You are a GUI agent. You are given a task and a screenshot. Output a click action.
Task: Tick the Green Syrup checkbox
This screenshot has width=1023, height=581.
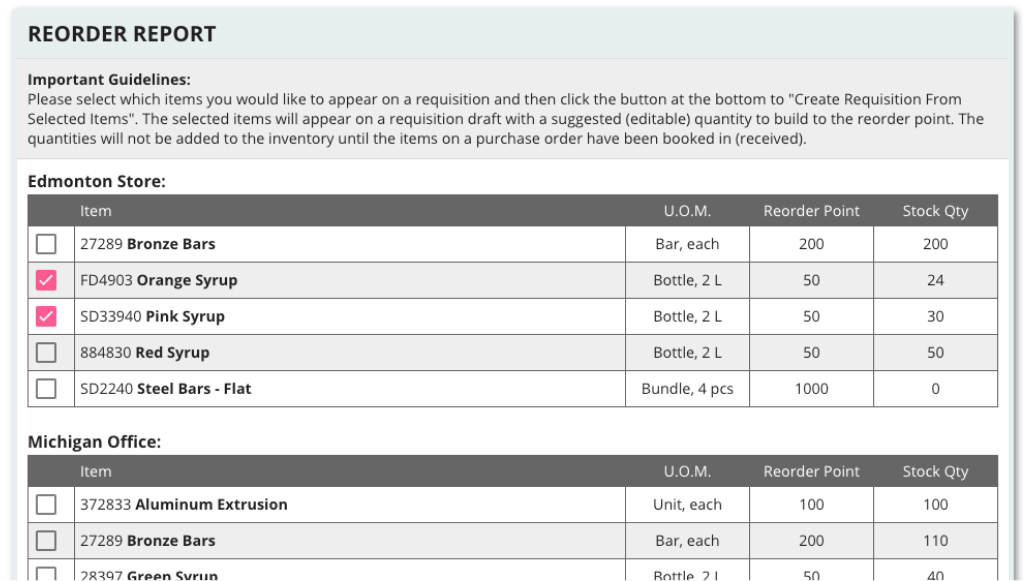click(46, 574)
